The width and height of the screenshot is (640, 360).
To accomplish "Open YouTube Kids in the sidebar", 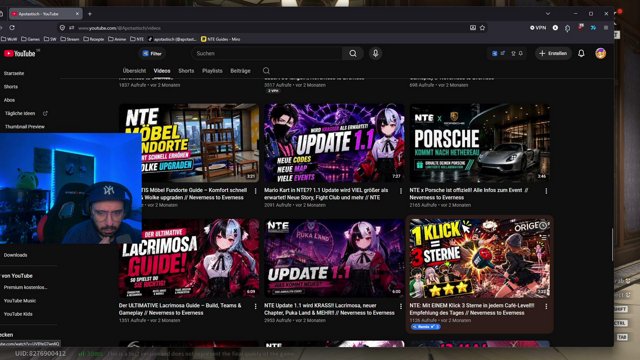I will click(18, 314).
